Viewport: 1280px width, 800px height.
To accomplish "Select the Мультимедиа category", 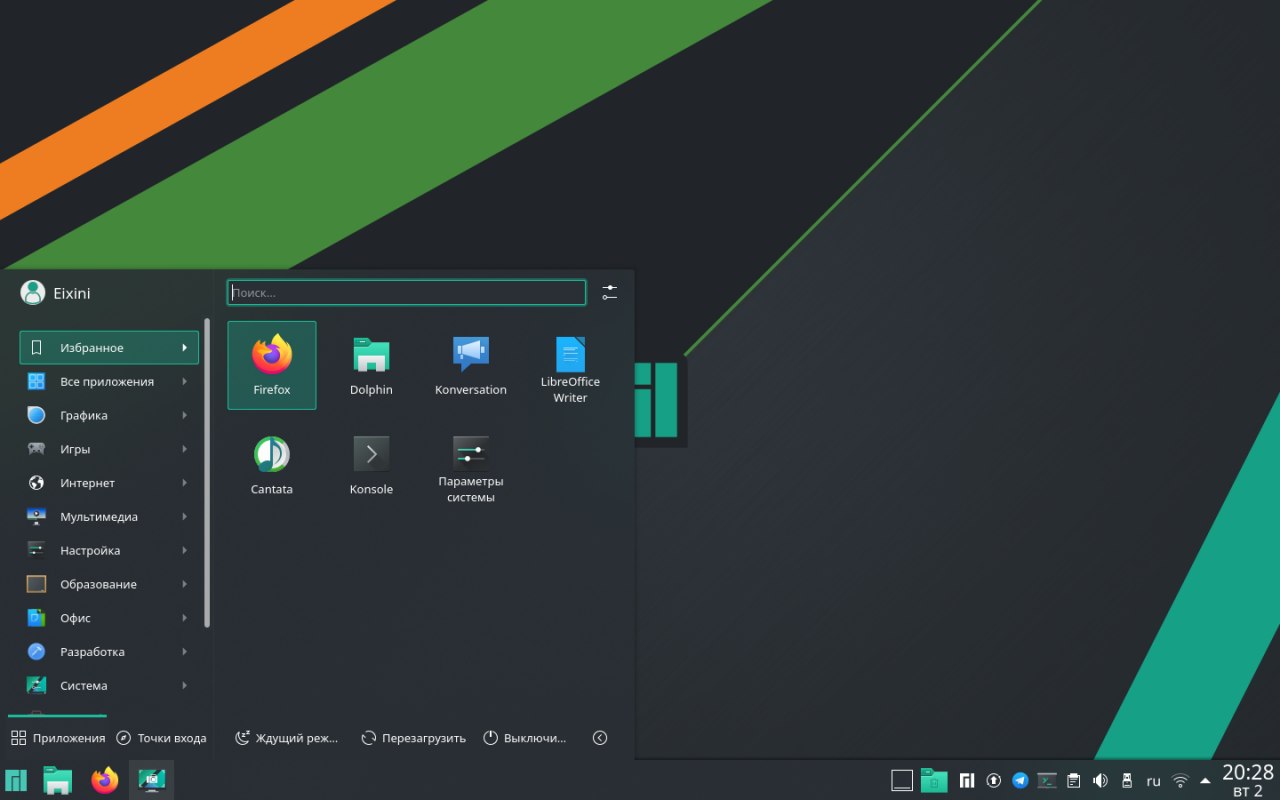I will [109, 517].
